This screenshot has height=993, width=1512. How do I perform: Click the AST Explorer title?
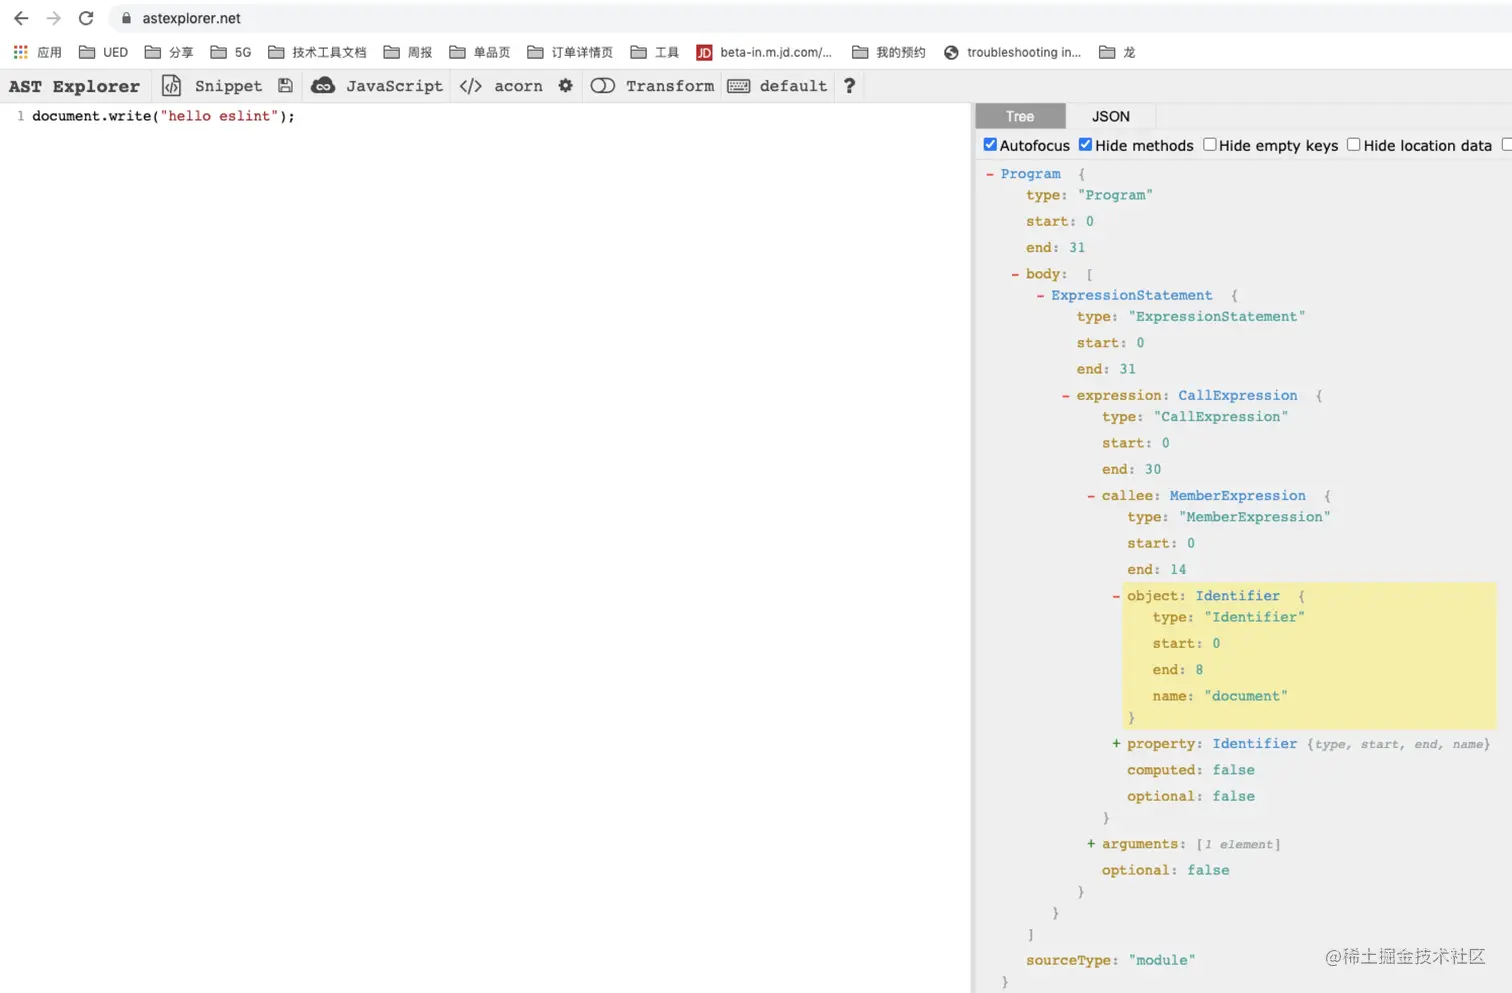[74, 86]
